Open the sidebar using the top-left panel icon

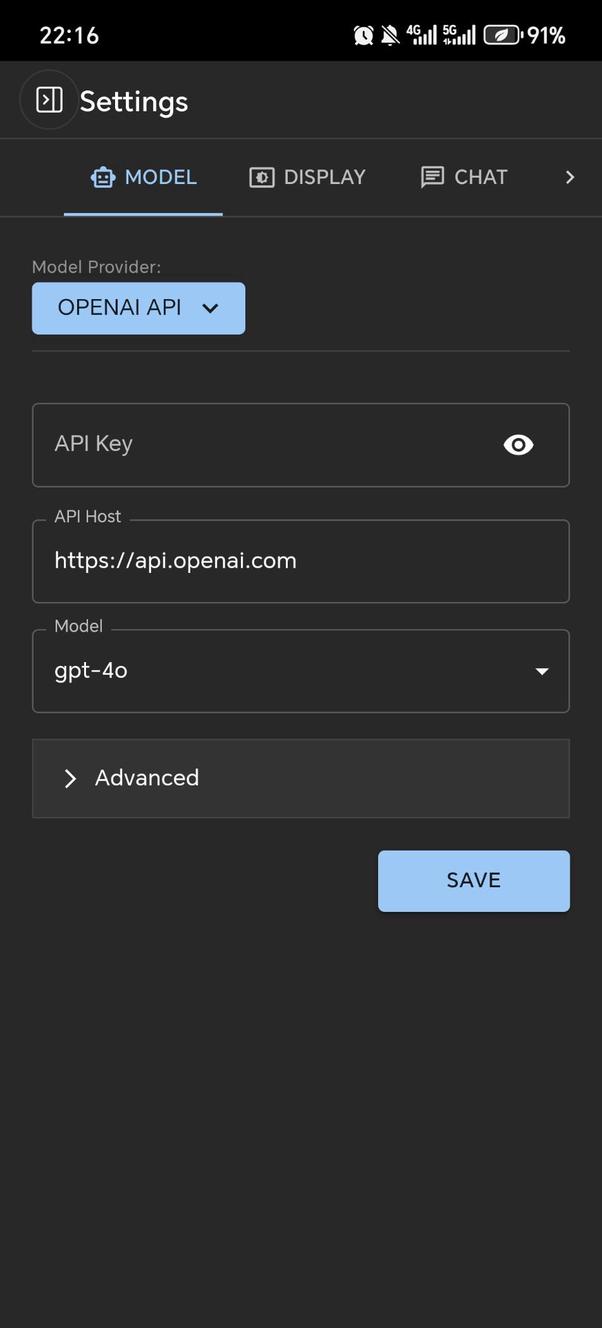click(48, 99)
